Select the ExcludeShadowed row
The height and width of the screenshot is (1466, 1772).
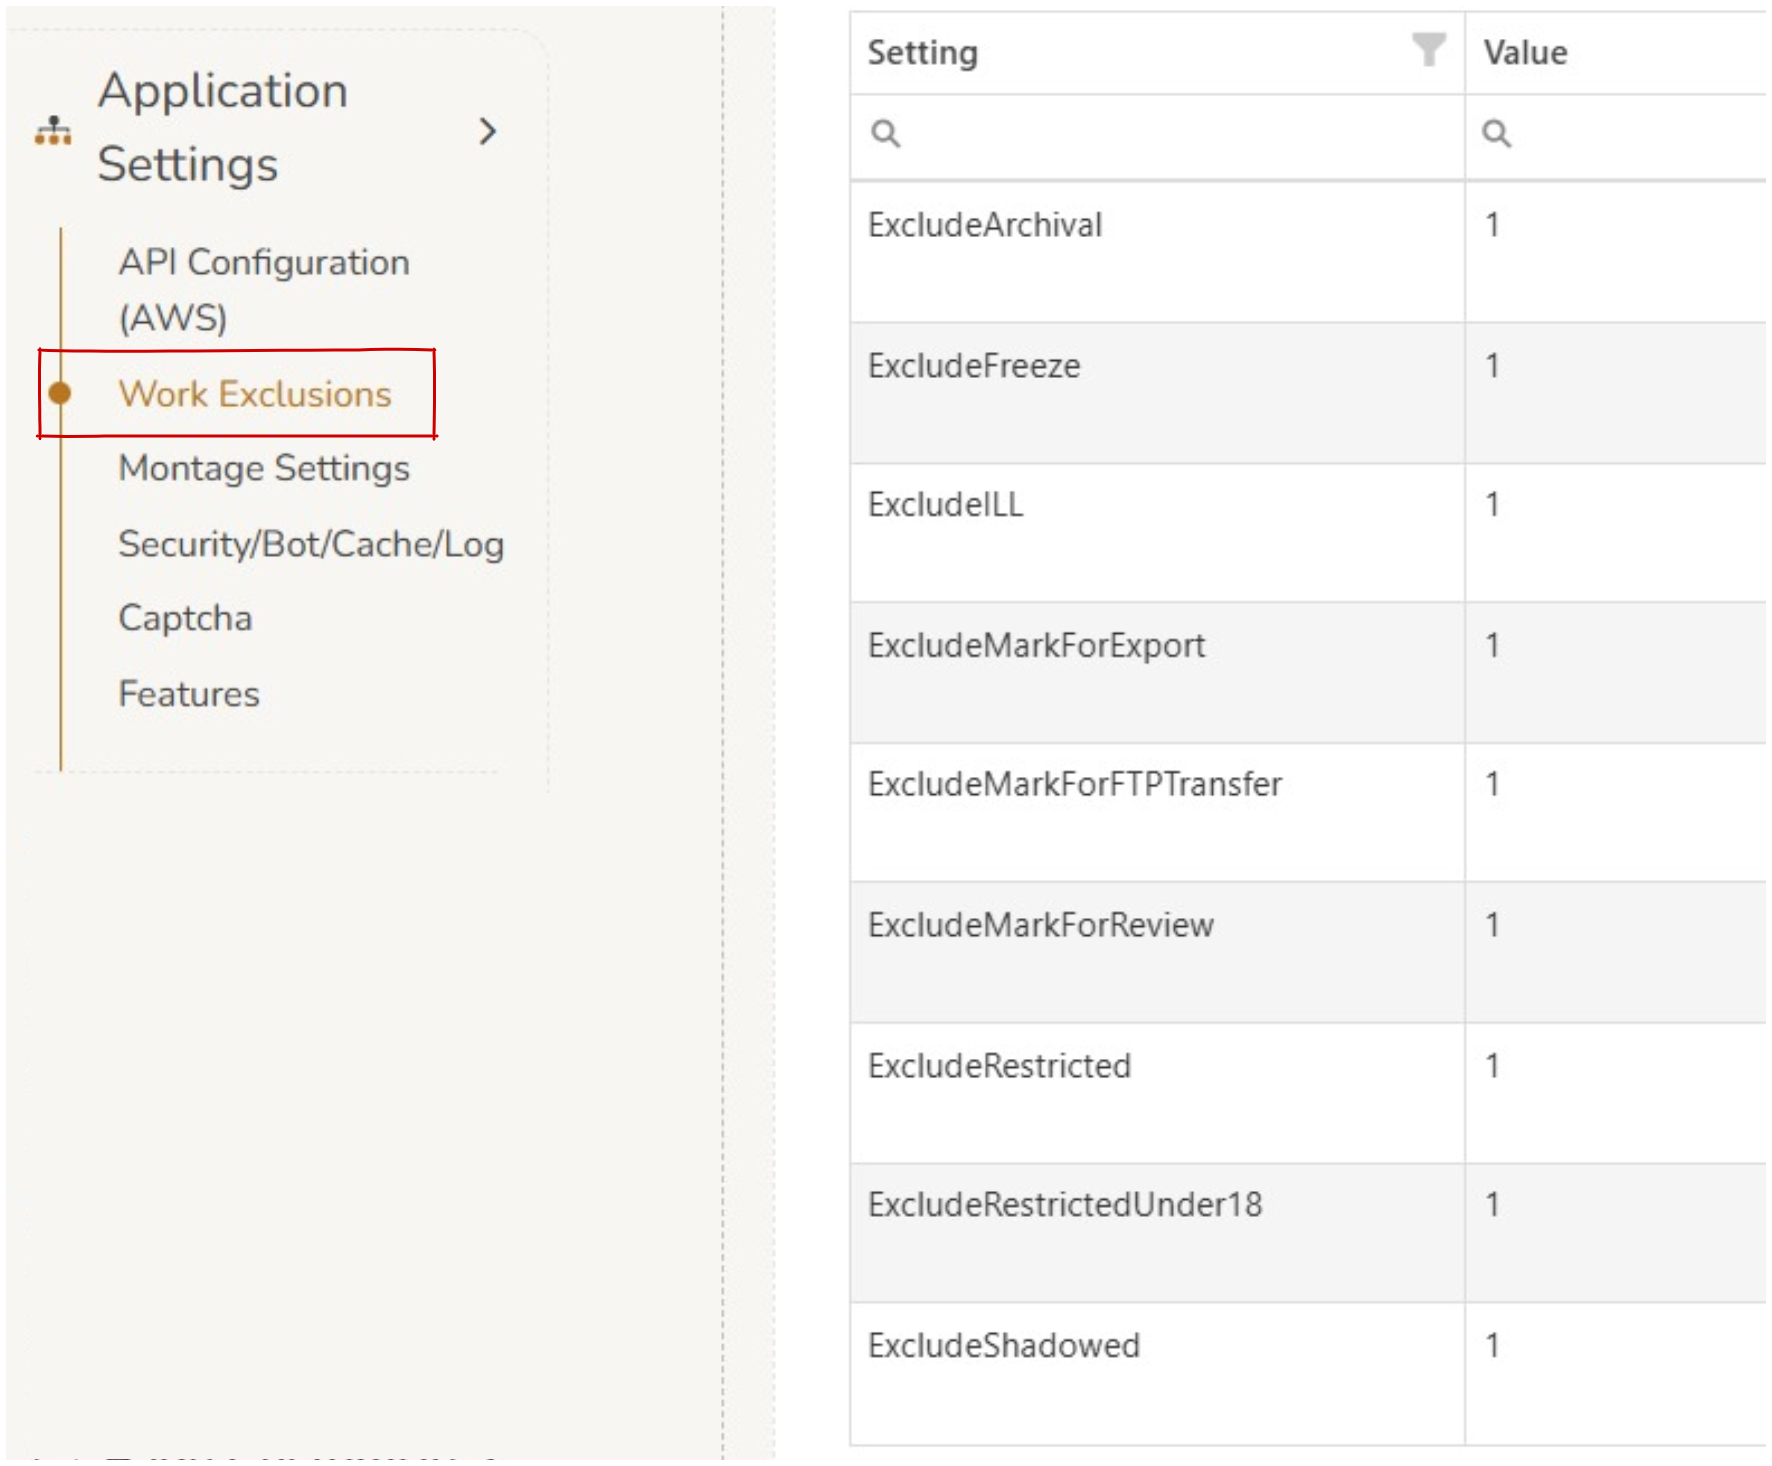pos(1003,1346)
